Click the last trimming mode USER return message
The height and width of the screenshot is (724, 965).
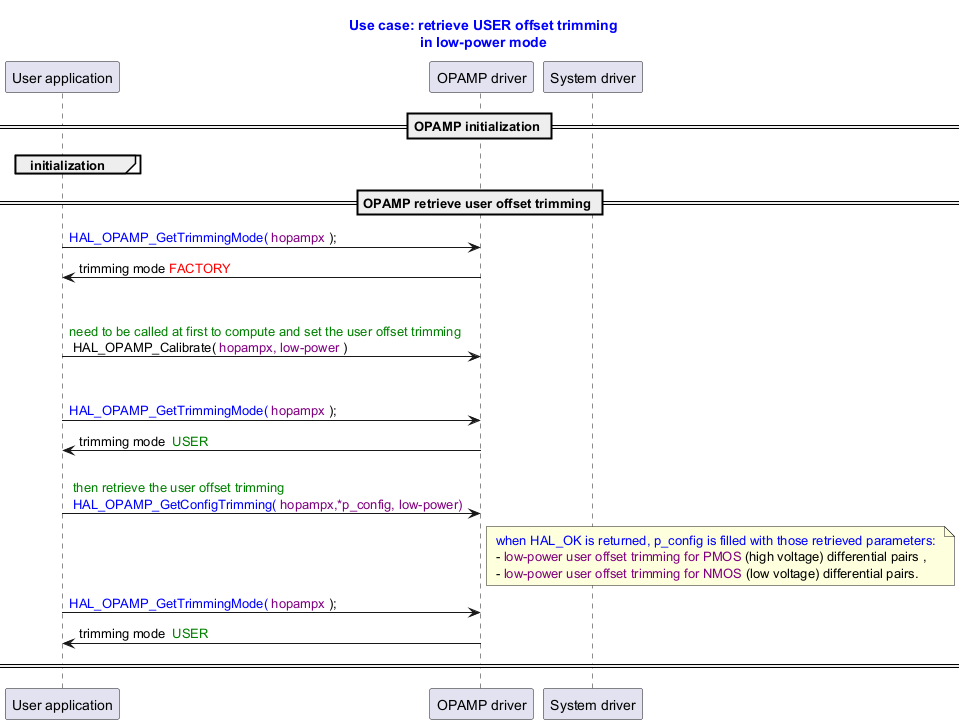(143, 633)
